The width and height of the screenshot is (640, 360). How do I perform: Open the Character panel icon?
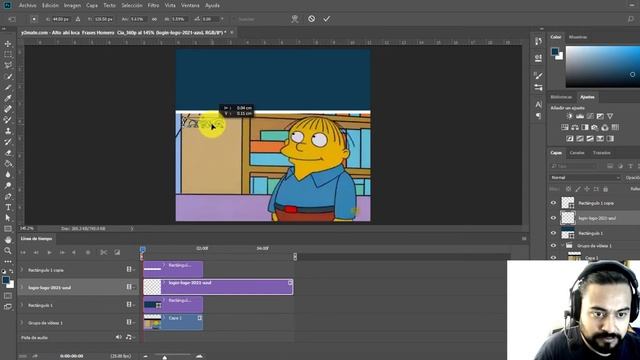click(538, 105)
